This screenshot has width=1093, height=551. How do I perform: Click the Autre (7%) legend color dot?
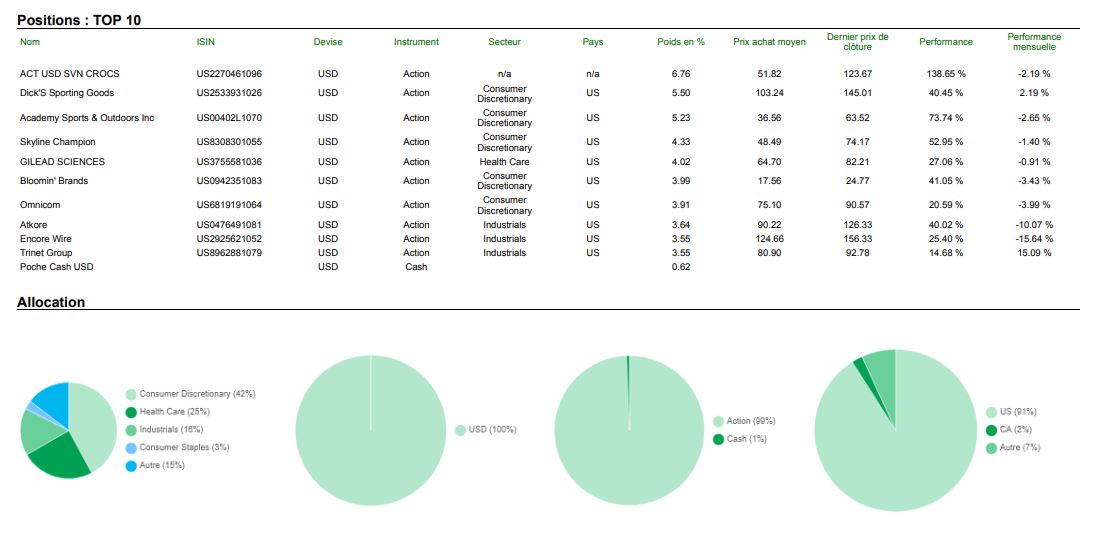[x=991, y=448]
